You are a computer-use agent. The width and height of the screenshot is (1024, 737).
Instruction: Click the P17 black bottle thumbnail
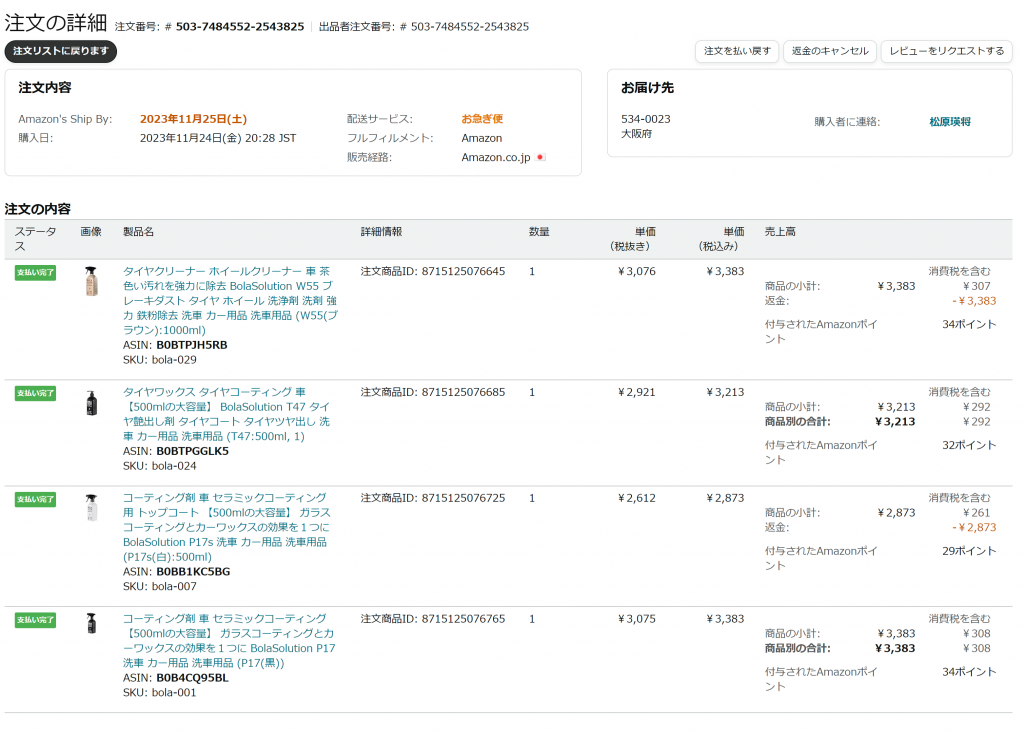point(91,623)
